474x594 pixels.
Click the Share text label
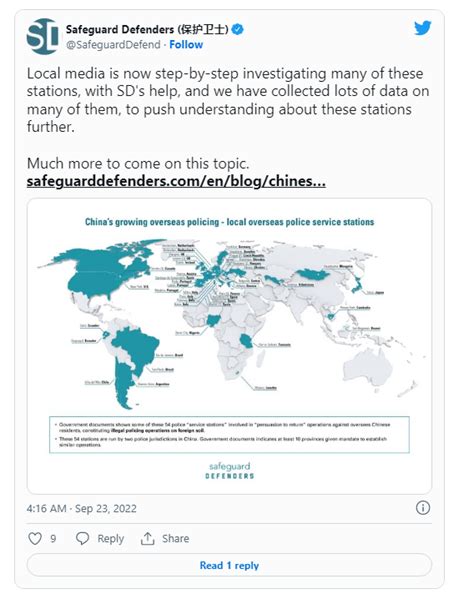(175, 538)
